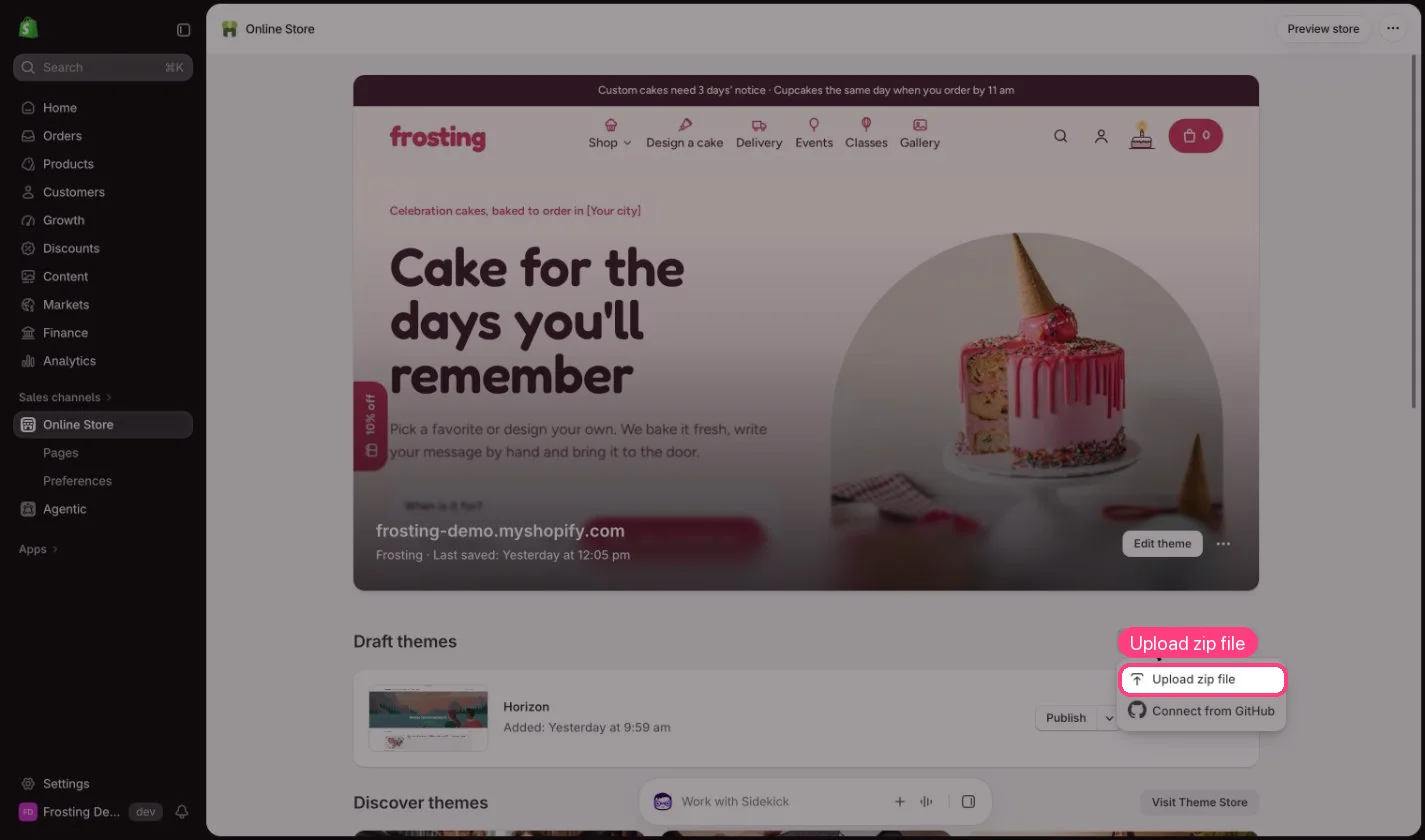Click the dev badge beside the store name

coord(146,812)
